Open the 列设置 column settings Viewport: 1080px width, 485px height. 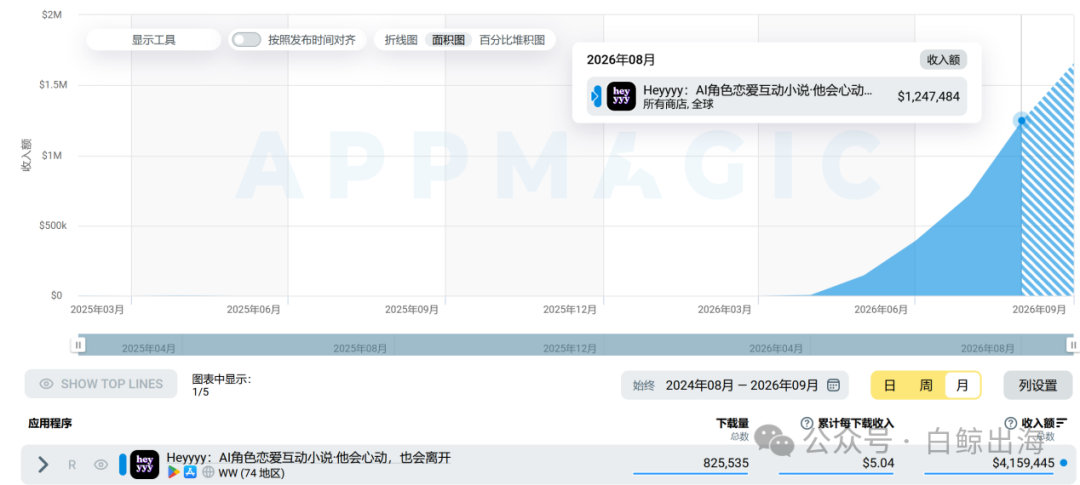coord(1037,385)
